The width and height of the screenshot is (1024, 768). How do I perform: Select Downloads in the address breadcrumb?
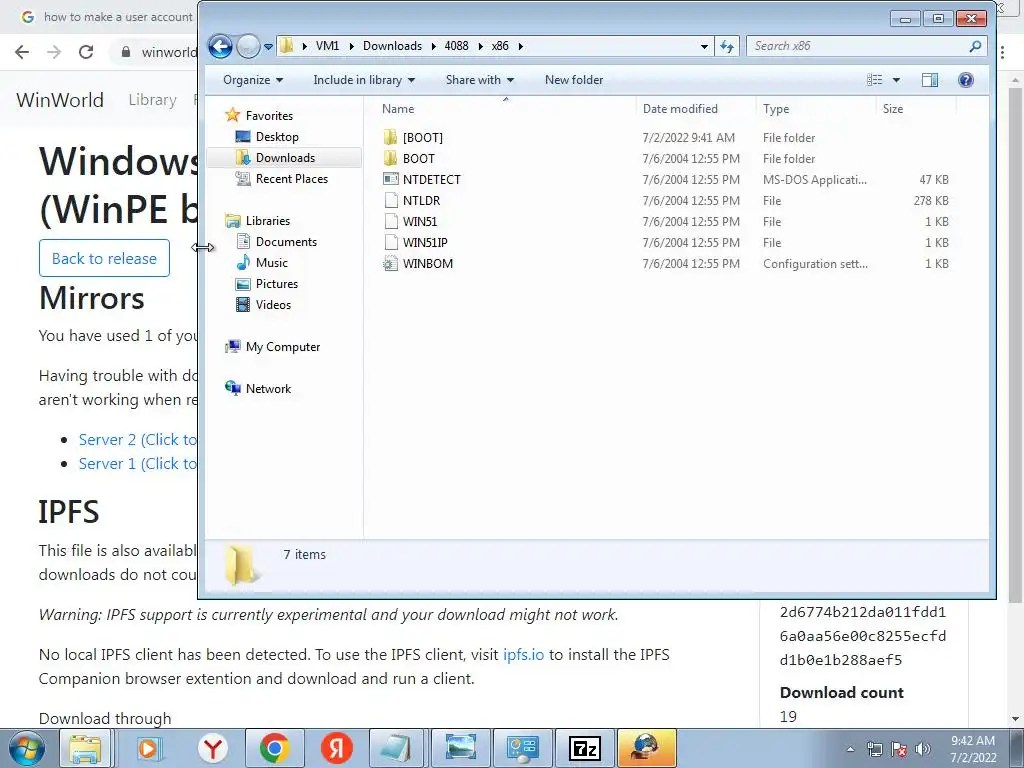pos(392,46)
